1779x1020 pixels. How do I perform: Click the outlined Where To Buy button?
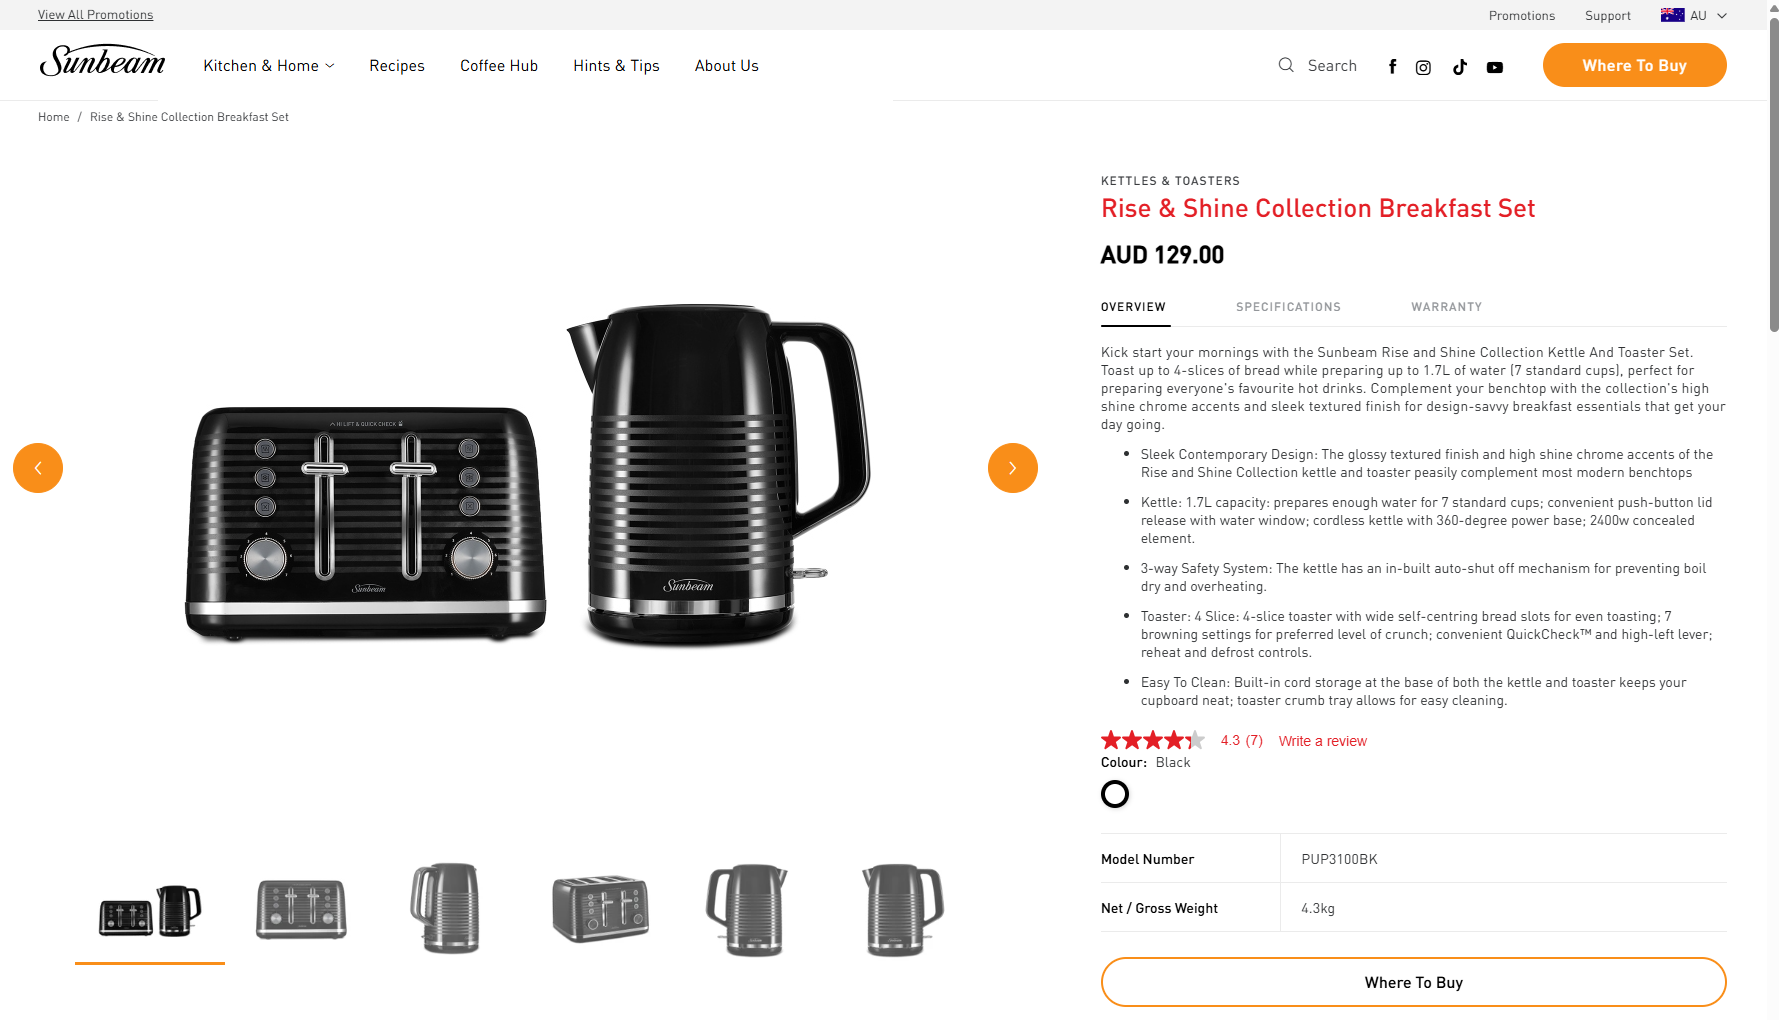pyautogui.click(x=1414, y=982)
